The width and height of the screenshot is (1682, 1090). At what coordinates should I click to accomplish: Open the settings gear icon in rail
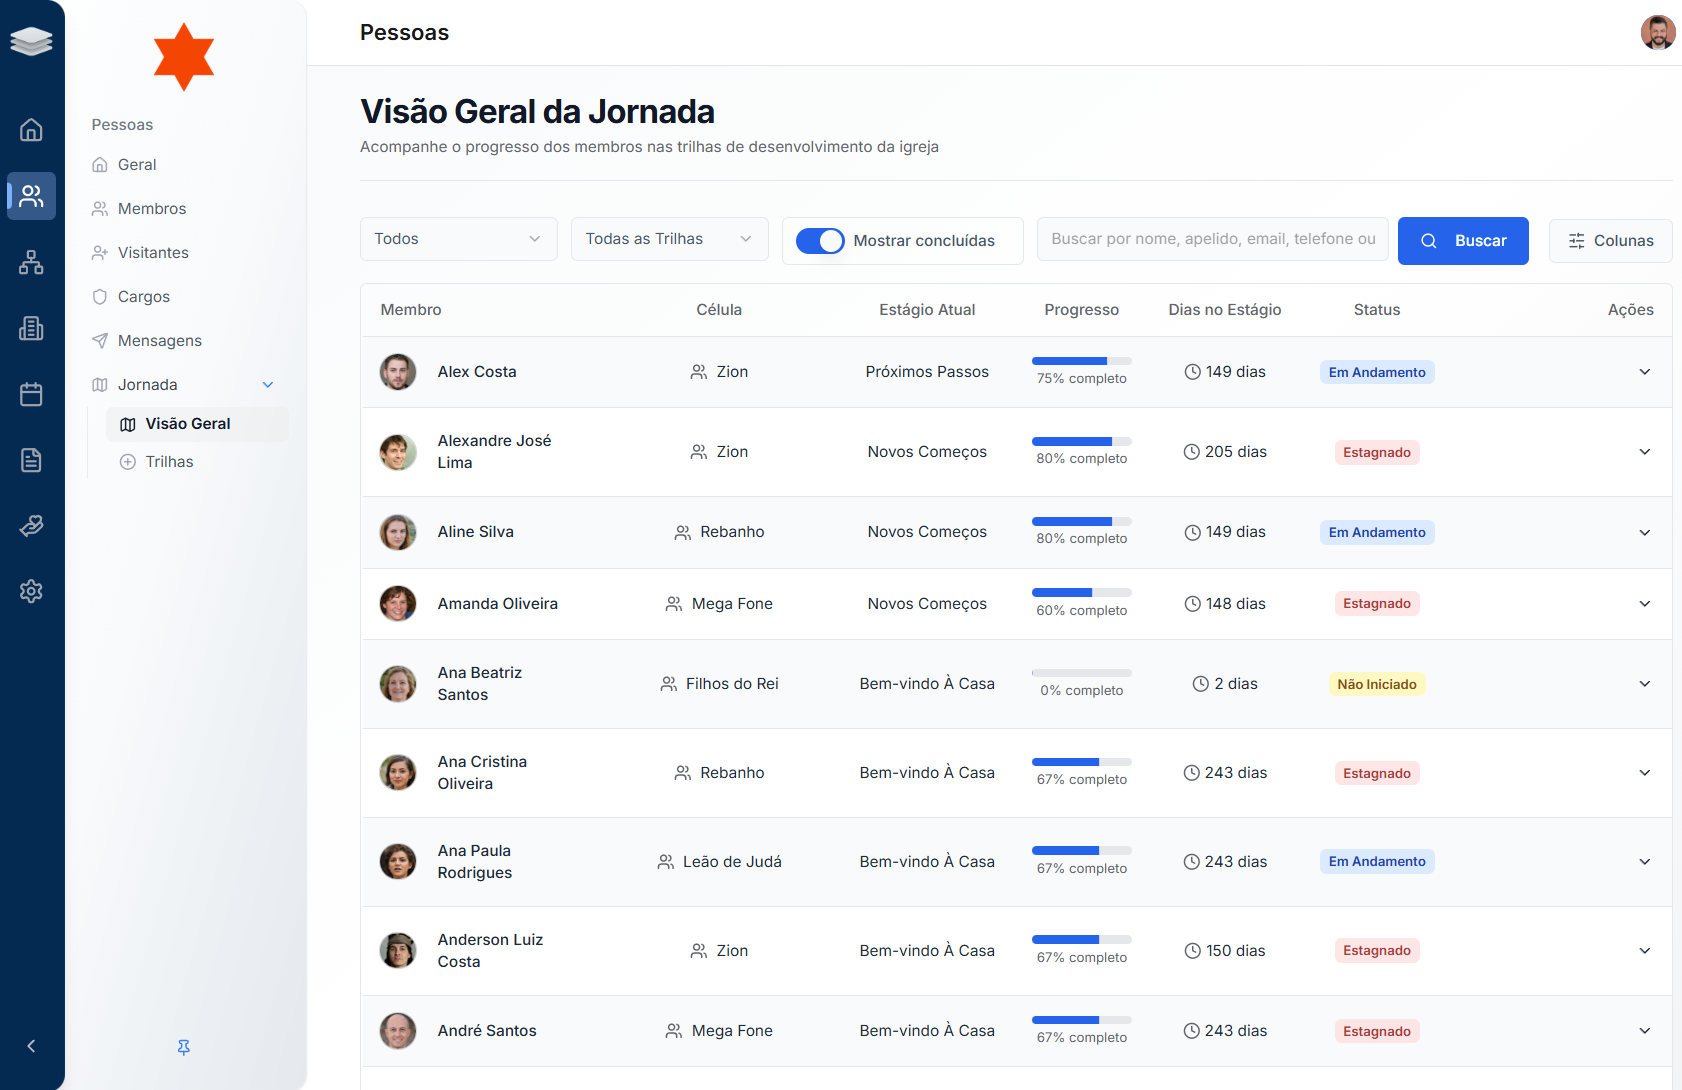tap(31, 591)
